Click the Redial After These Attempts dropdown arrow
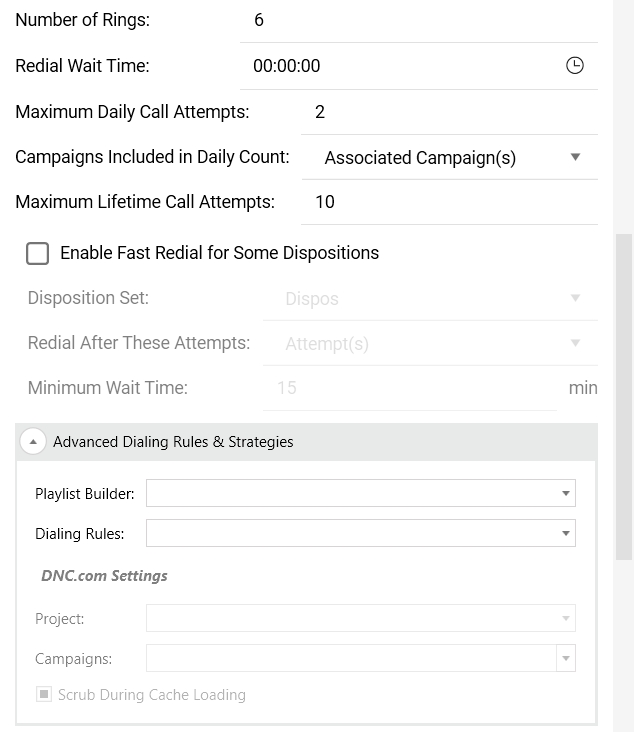 [575, 343]
